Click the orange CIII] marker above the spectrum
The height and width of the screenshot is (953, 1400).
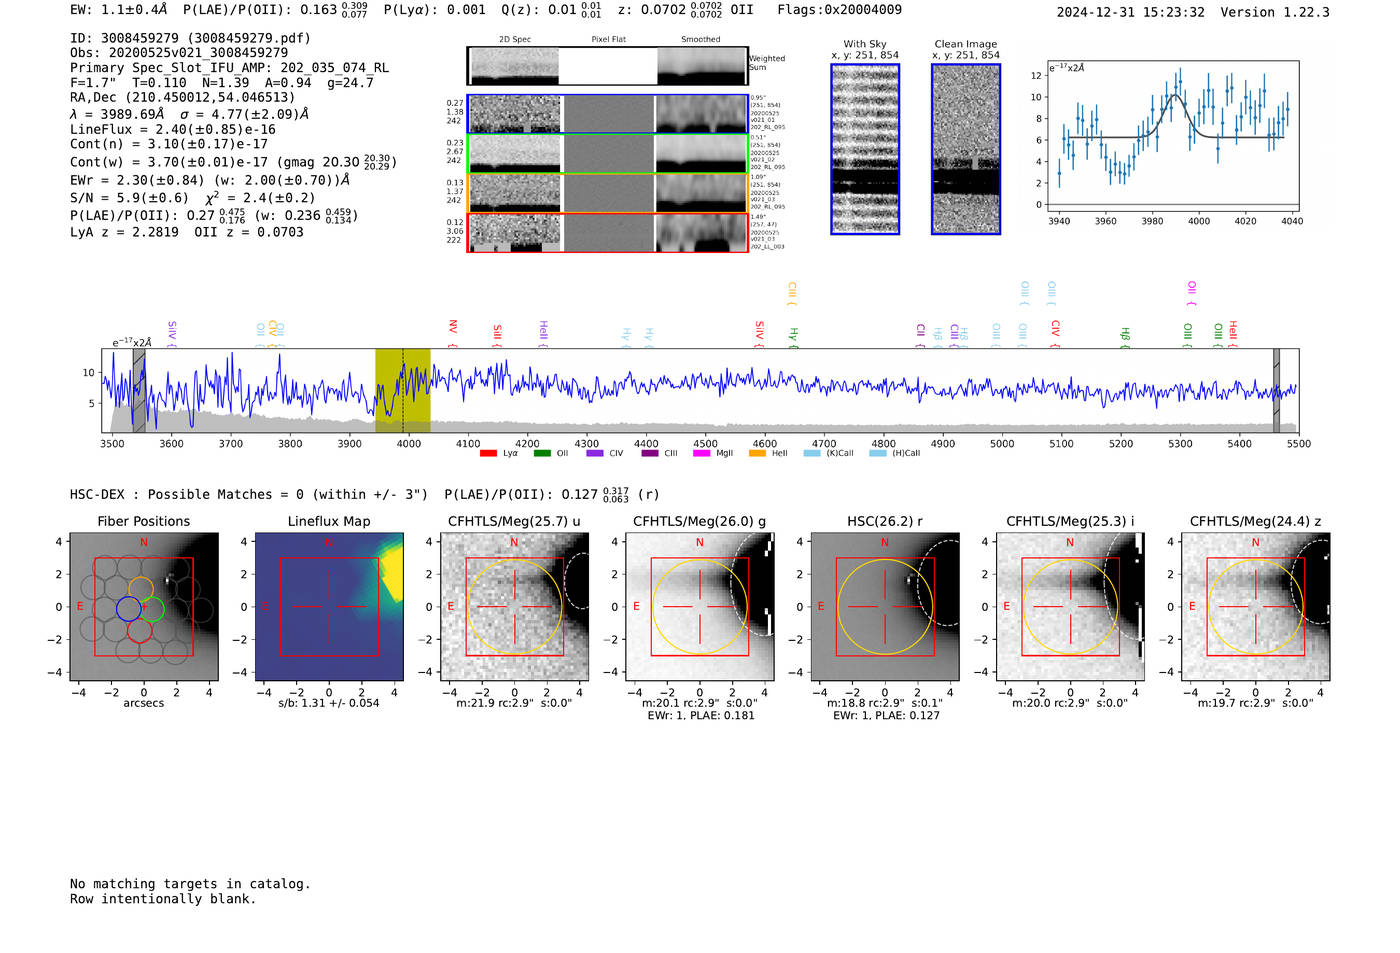click(792, 293)
